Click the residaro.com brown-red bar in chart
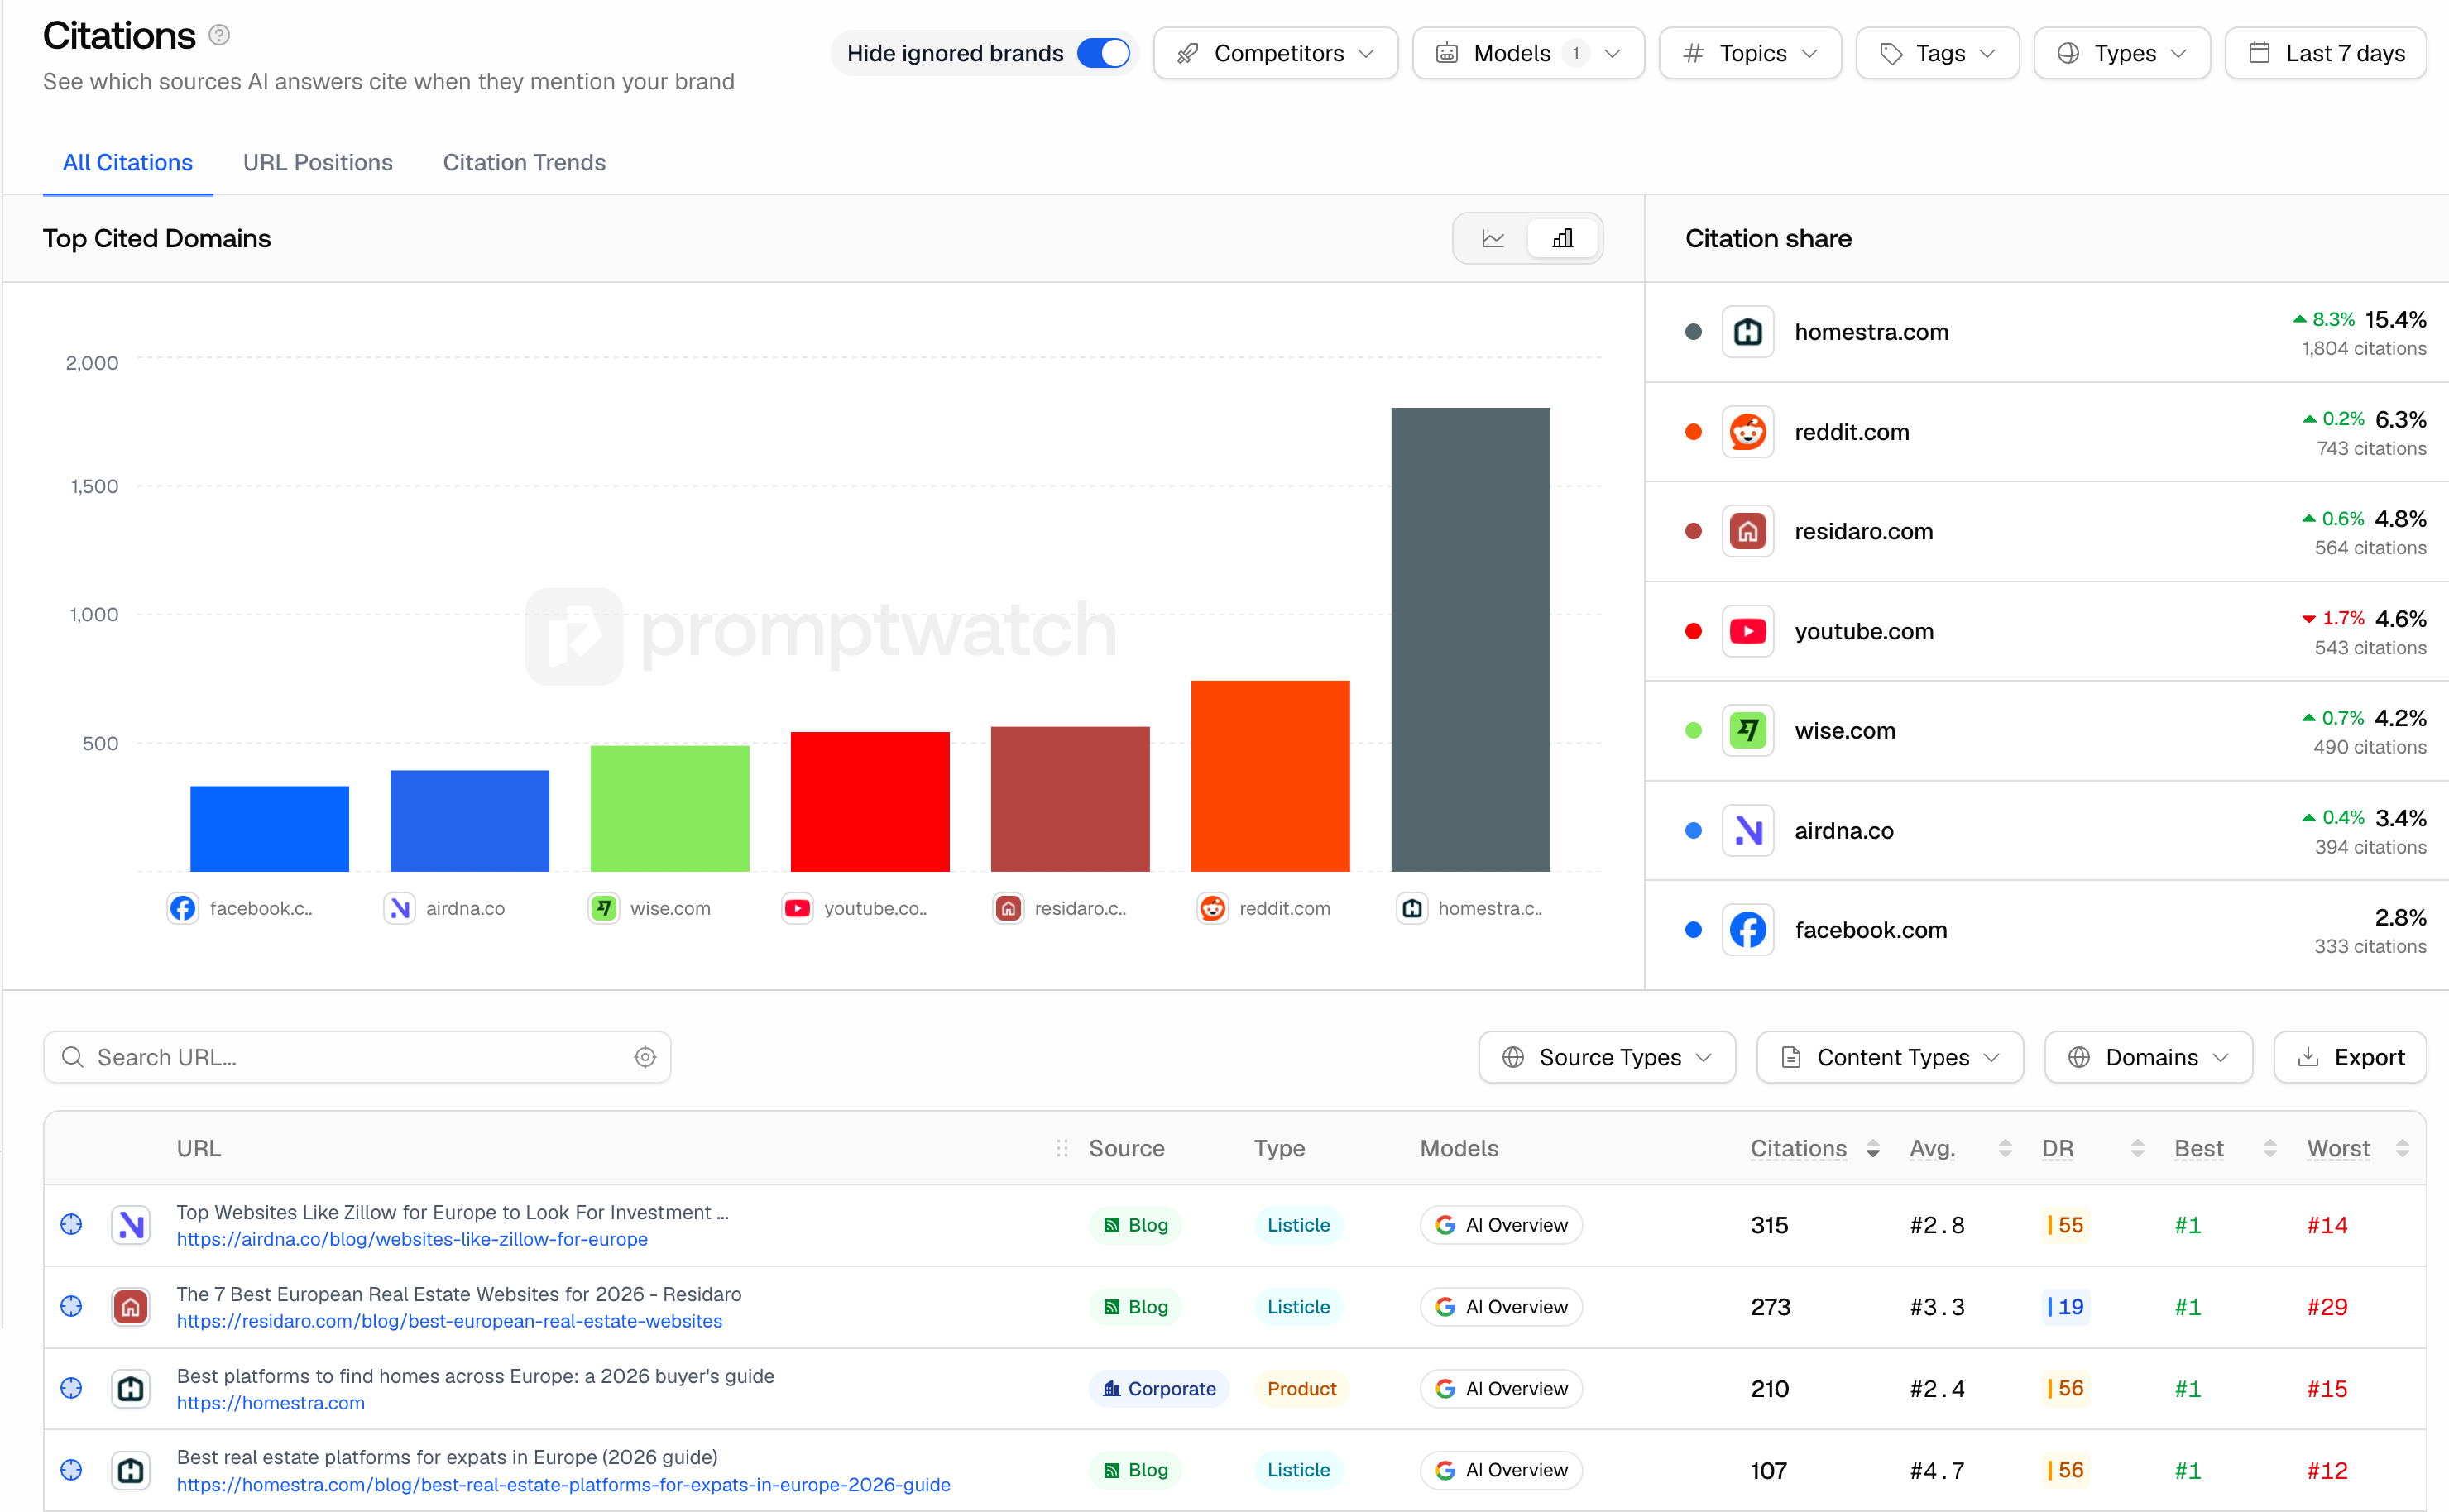 pyautogui.click(x=1070, y=799)
